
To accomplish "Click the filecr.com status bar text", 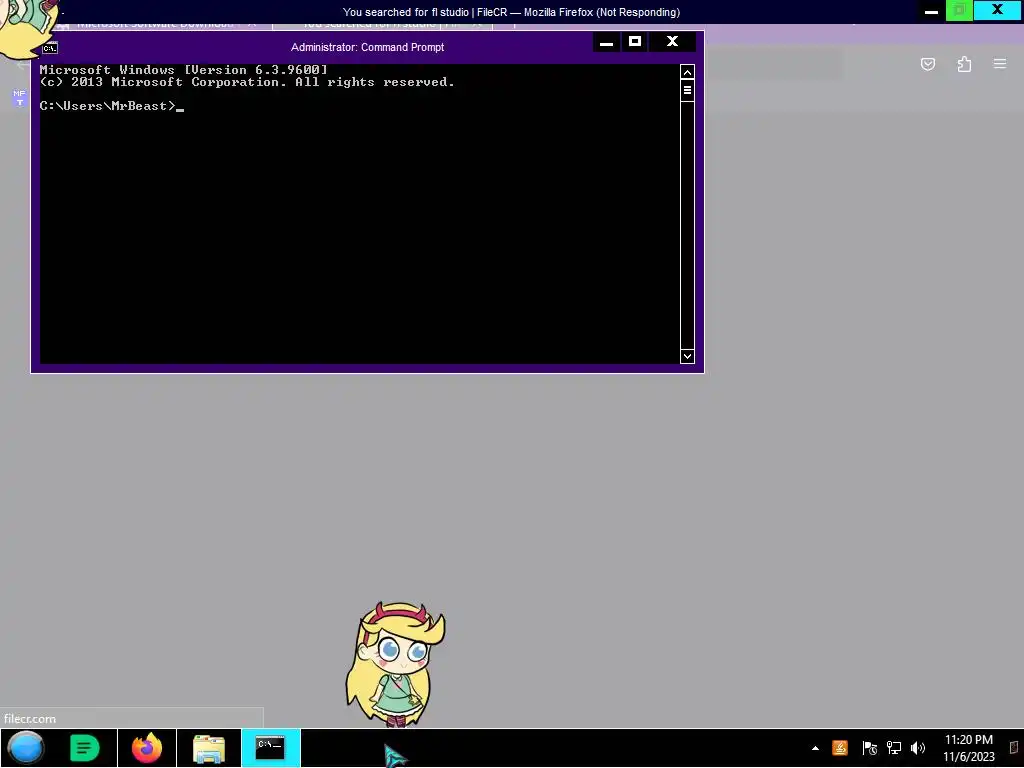I will point(30,719).
